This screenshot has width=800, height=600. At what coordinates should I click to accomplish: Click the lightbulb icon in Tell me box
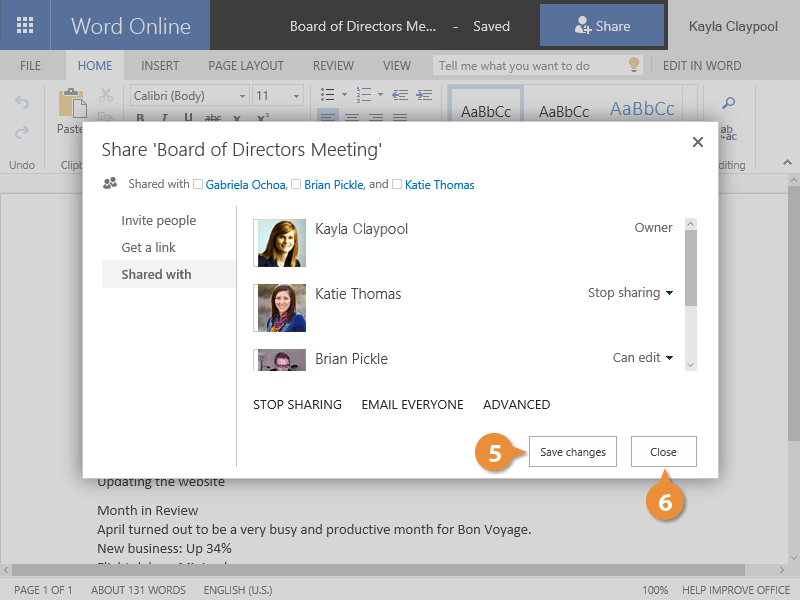pos(633,65)
